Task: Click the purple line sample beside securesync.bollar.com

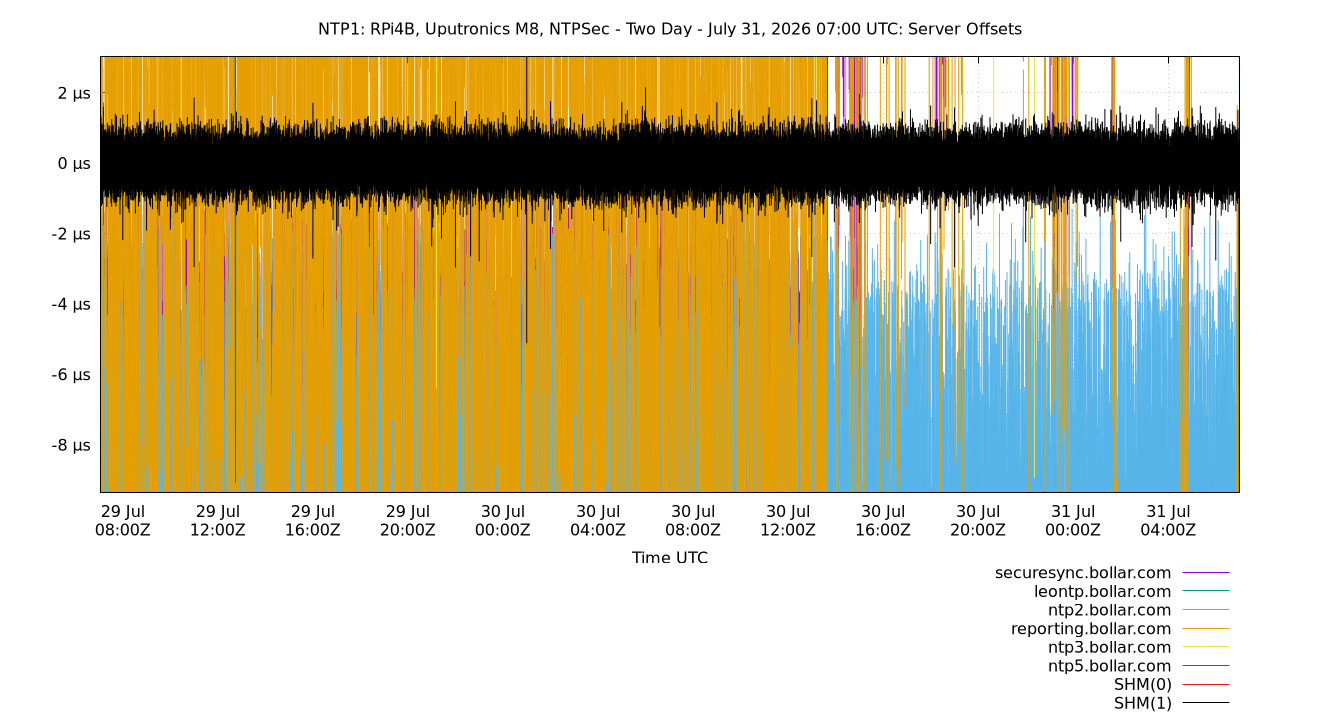Action: (x=1206, y=573)
